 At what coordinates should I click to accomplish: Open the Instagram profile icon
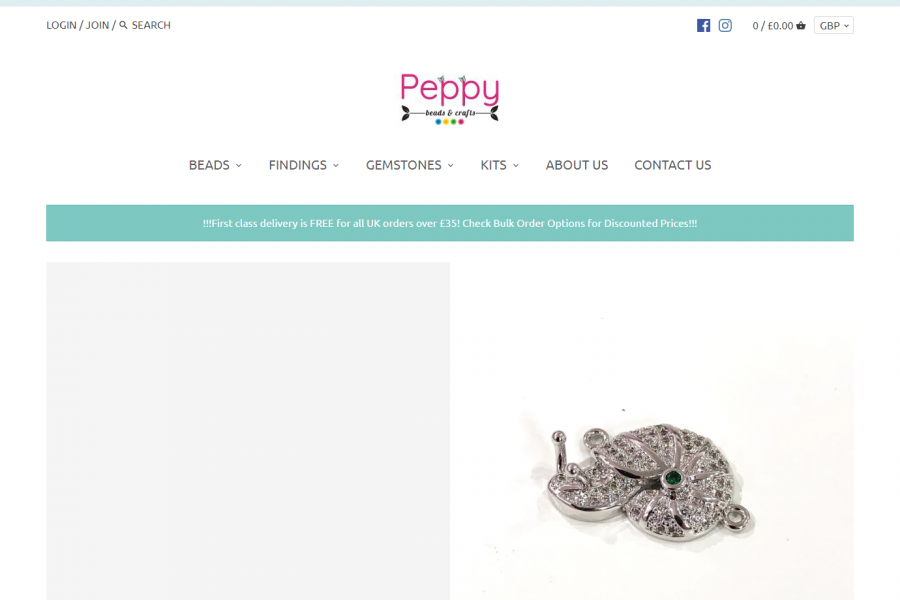[x=725, y=25]
